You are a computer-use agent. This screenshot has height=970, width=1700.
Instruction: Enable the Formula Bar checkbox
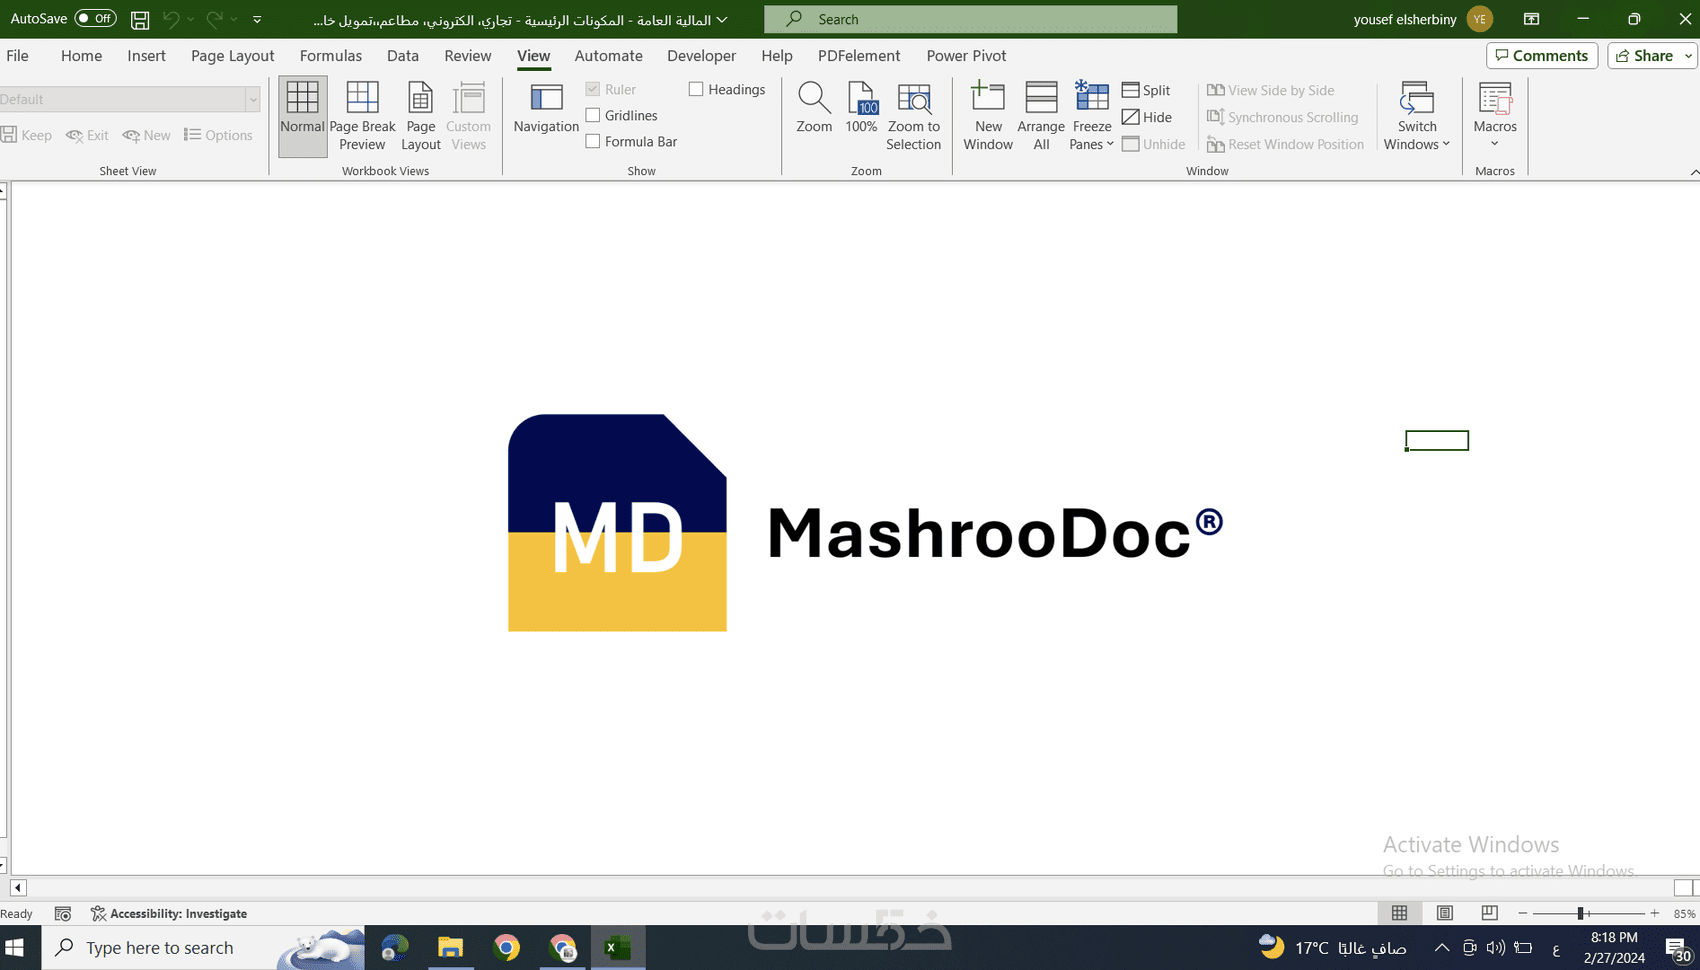pyautogui.click(x=593, y=141)
